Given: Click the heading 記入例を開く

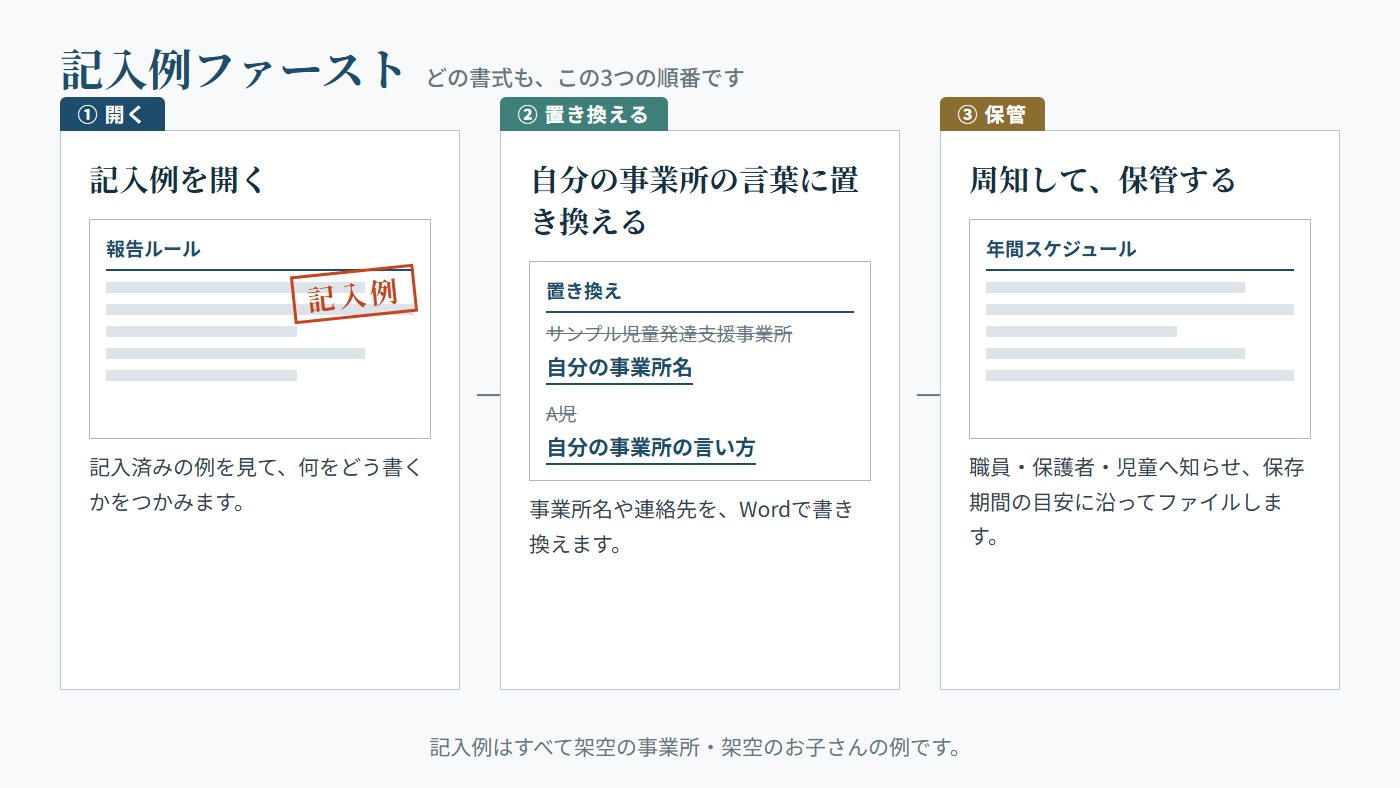Looking at the screenshot, I should [178, 180].
